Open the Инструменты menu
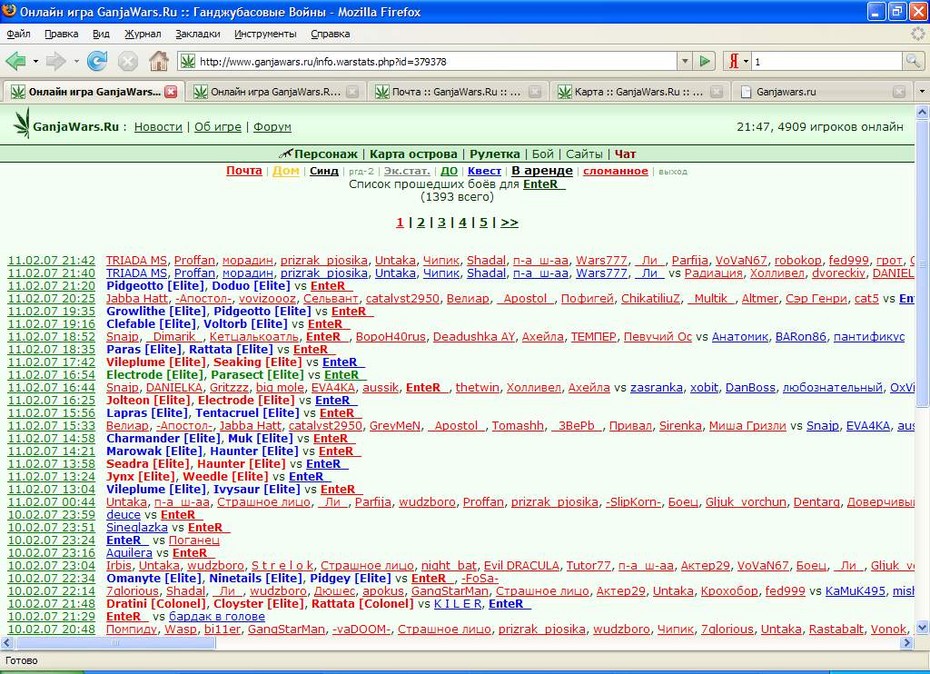The image size is (930, 674). coord(265,34)
